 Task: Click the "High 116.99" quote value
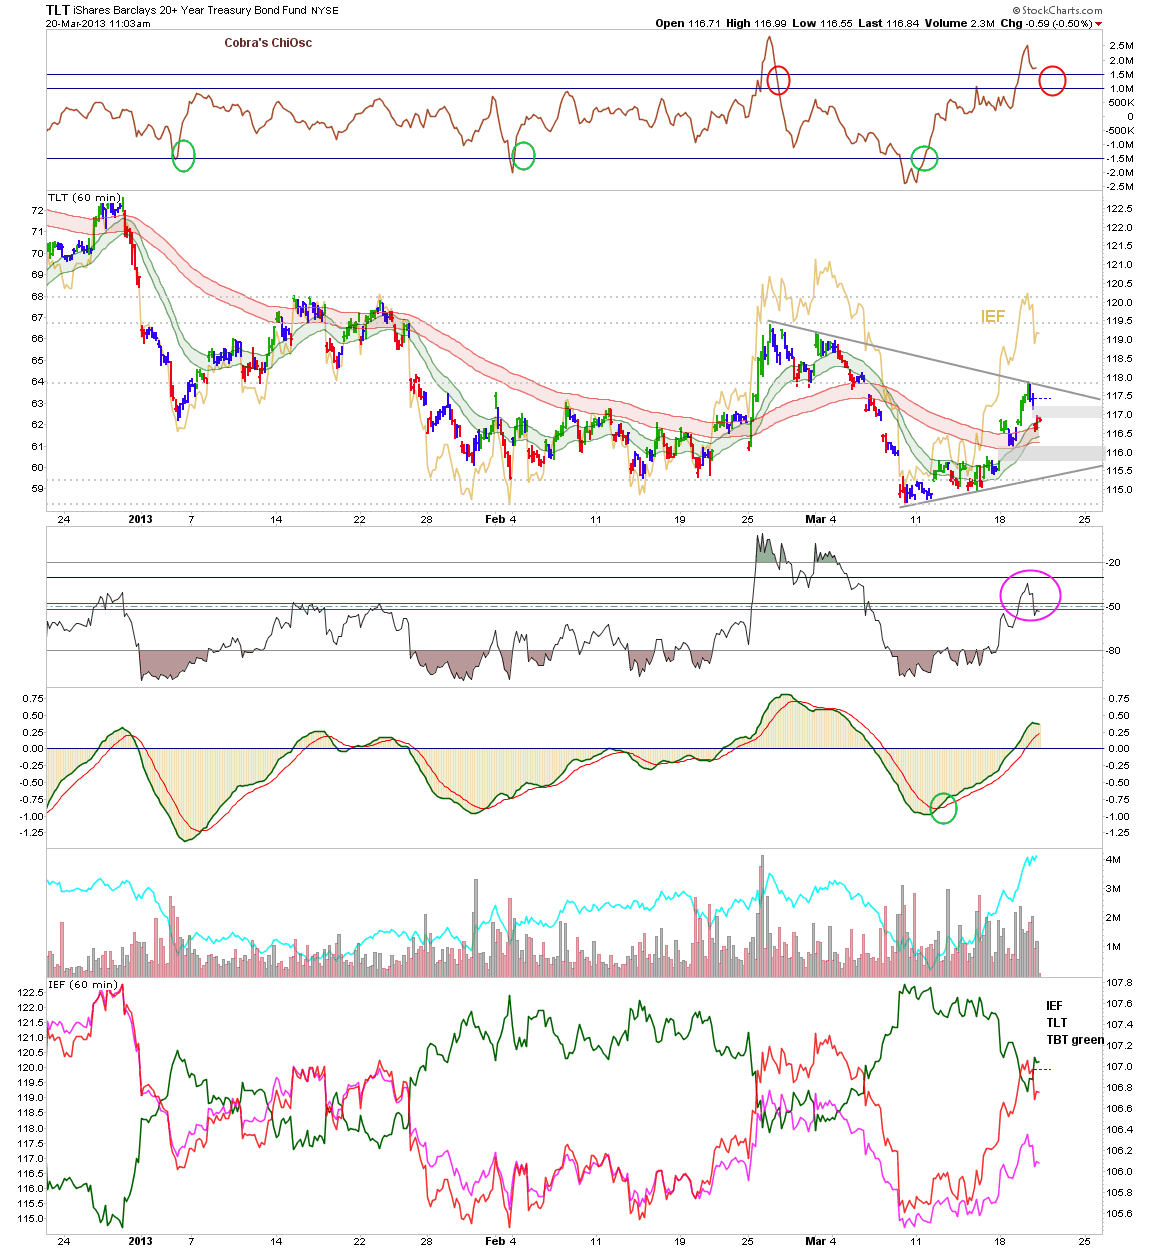coord(756,23)
